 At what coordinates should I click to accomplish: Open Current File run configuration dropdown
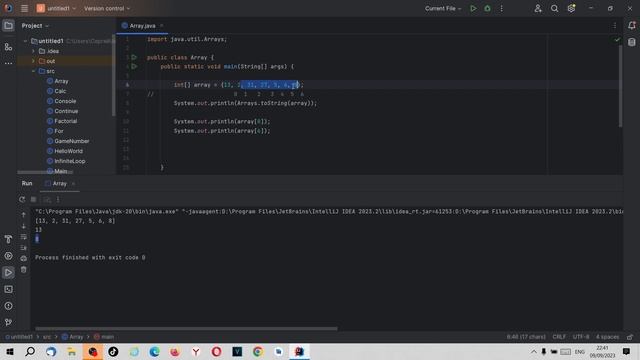click(443, 8)
